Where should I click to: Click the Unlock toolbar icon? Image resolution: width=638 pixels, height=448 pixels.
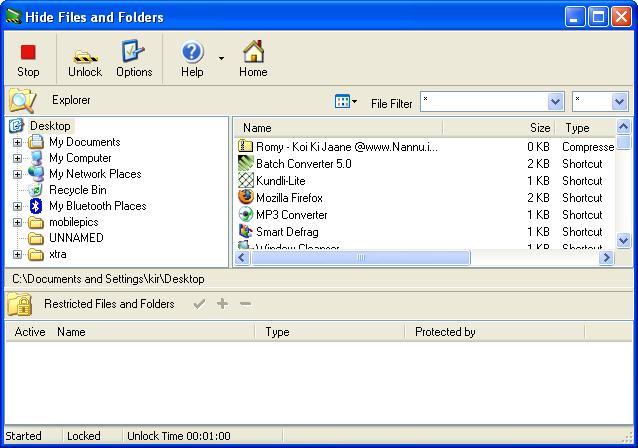point(85,56)
